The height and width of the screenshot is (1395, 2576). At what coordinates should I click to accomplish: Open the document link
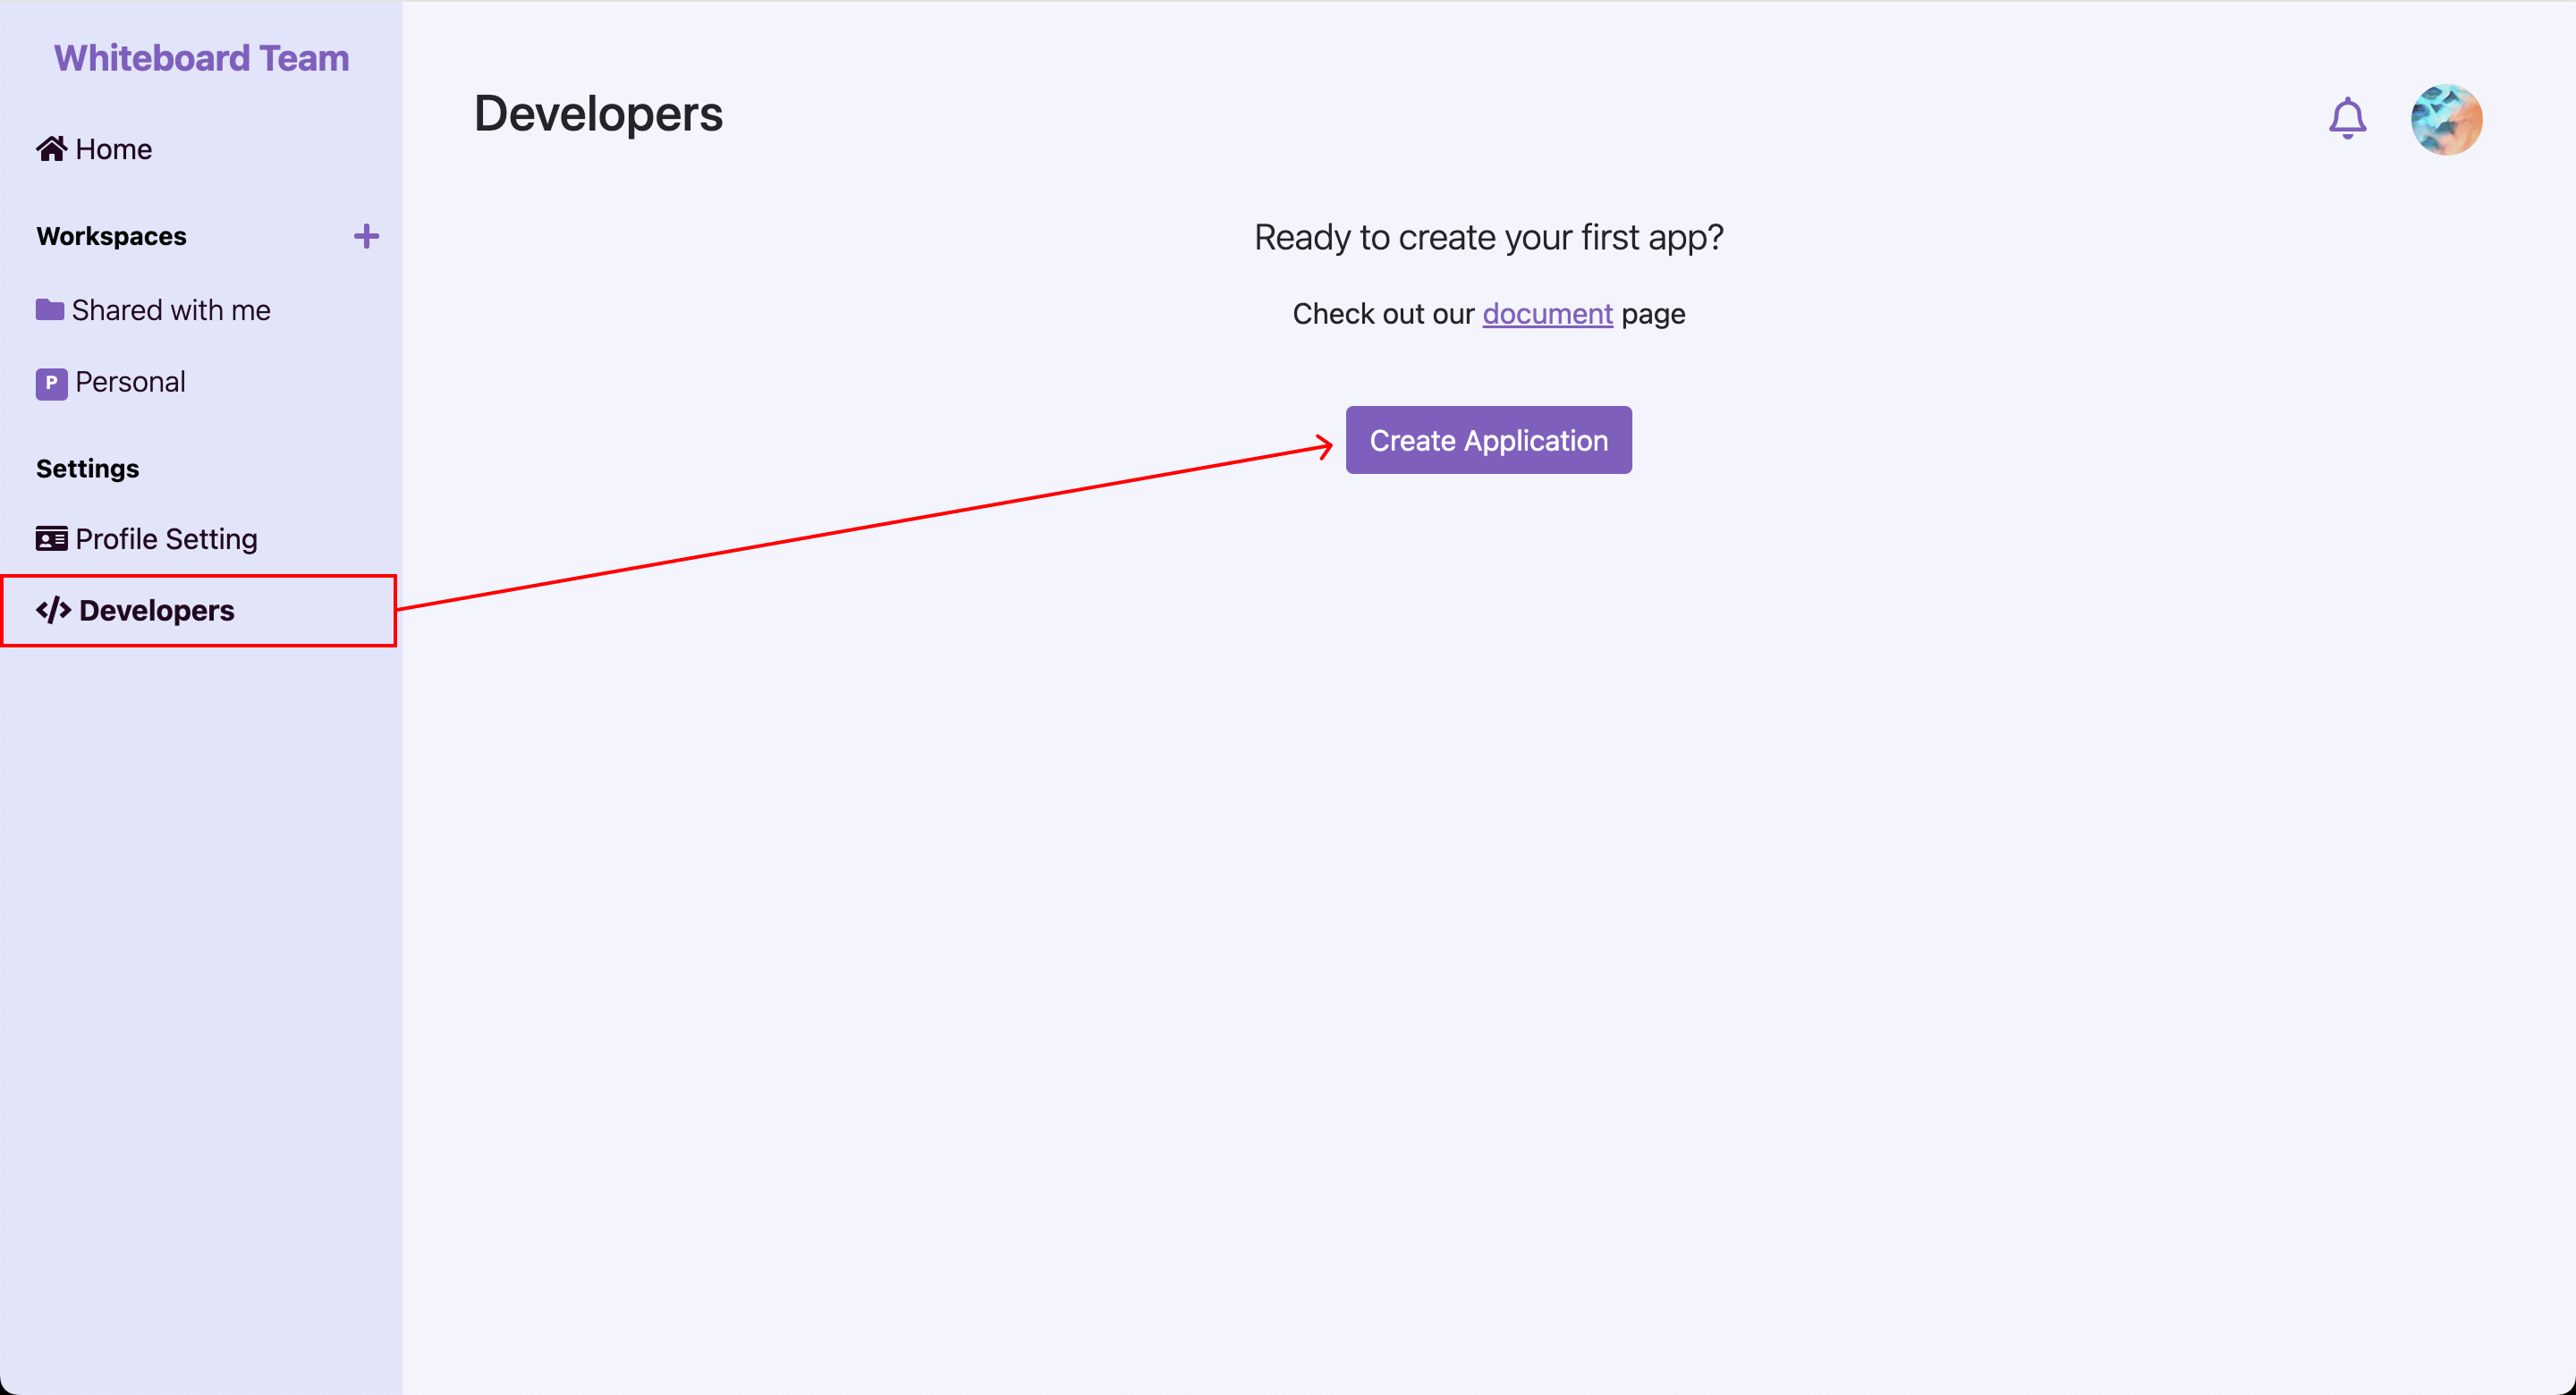tap(1546, 314)
